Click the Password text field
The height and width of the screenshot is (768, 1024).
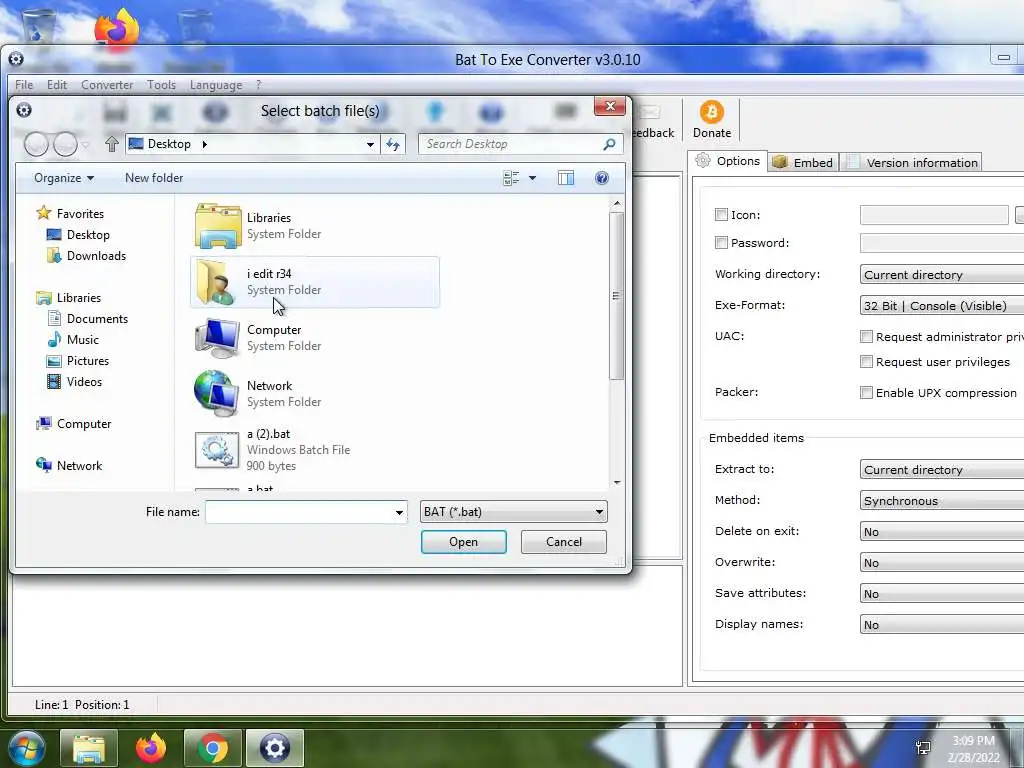(x=942, y=243)
